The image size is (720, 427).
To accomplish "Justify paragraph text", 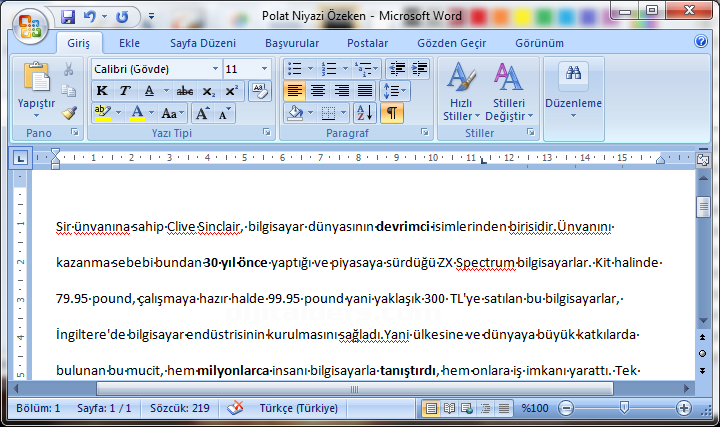I will pos(365,91).
